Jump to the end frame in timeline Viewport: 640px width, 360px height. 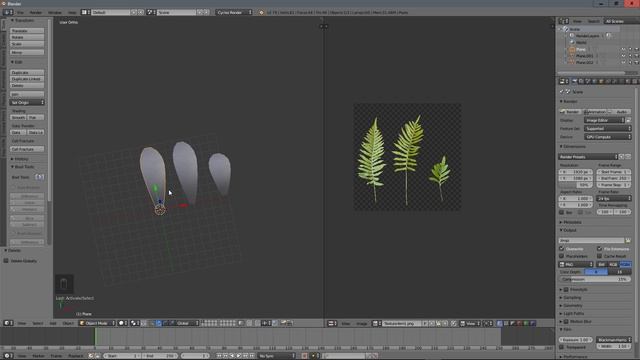(x=252, y=356)
